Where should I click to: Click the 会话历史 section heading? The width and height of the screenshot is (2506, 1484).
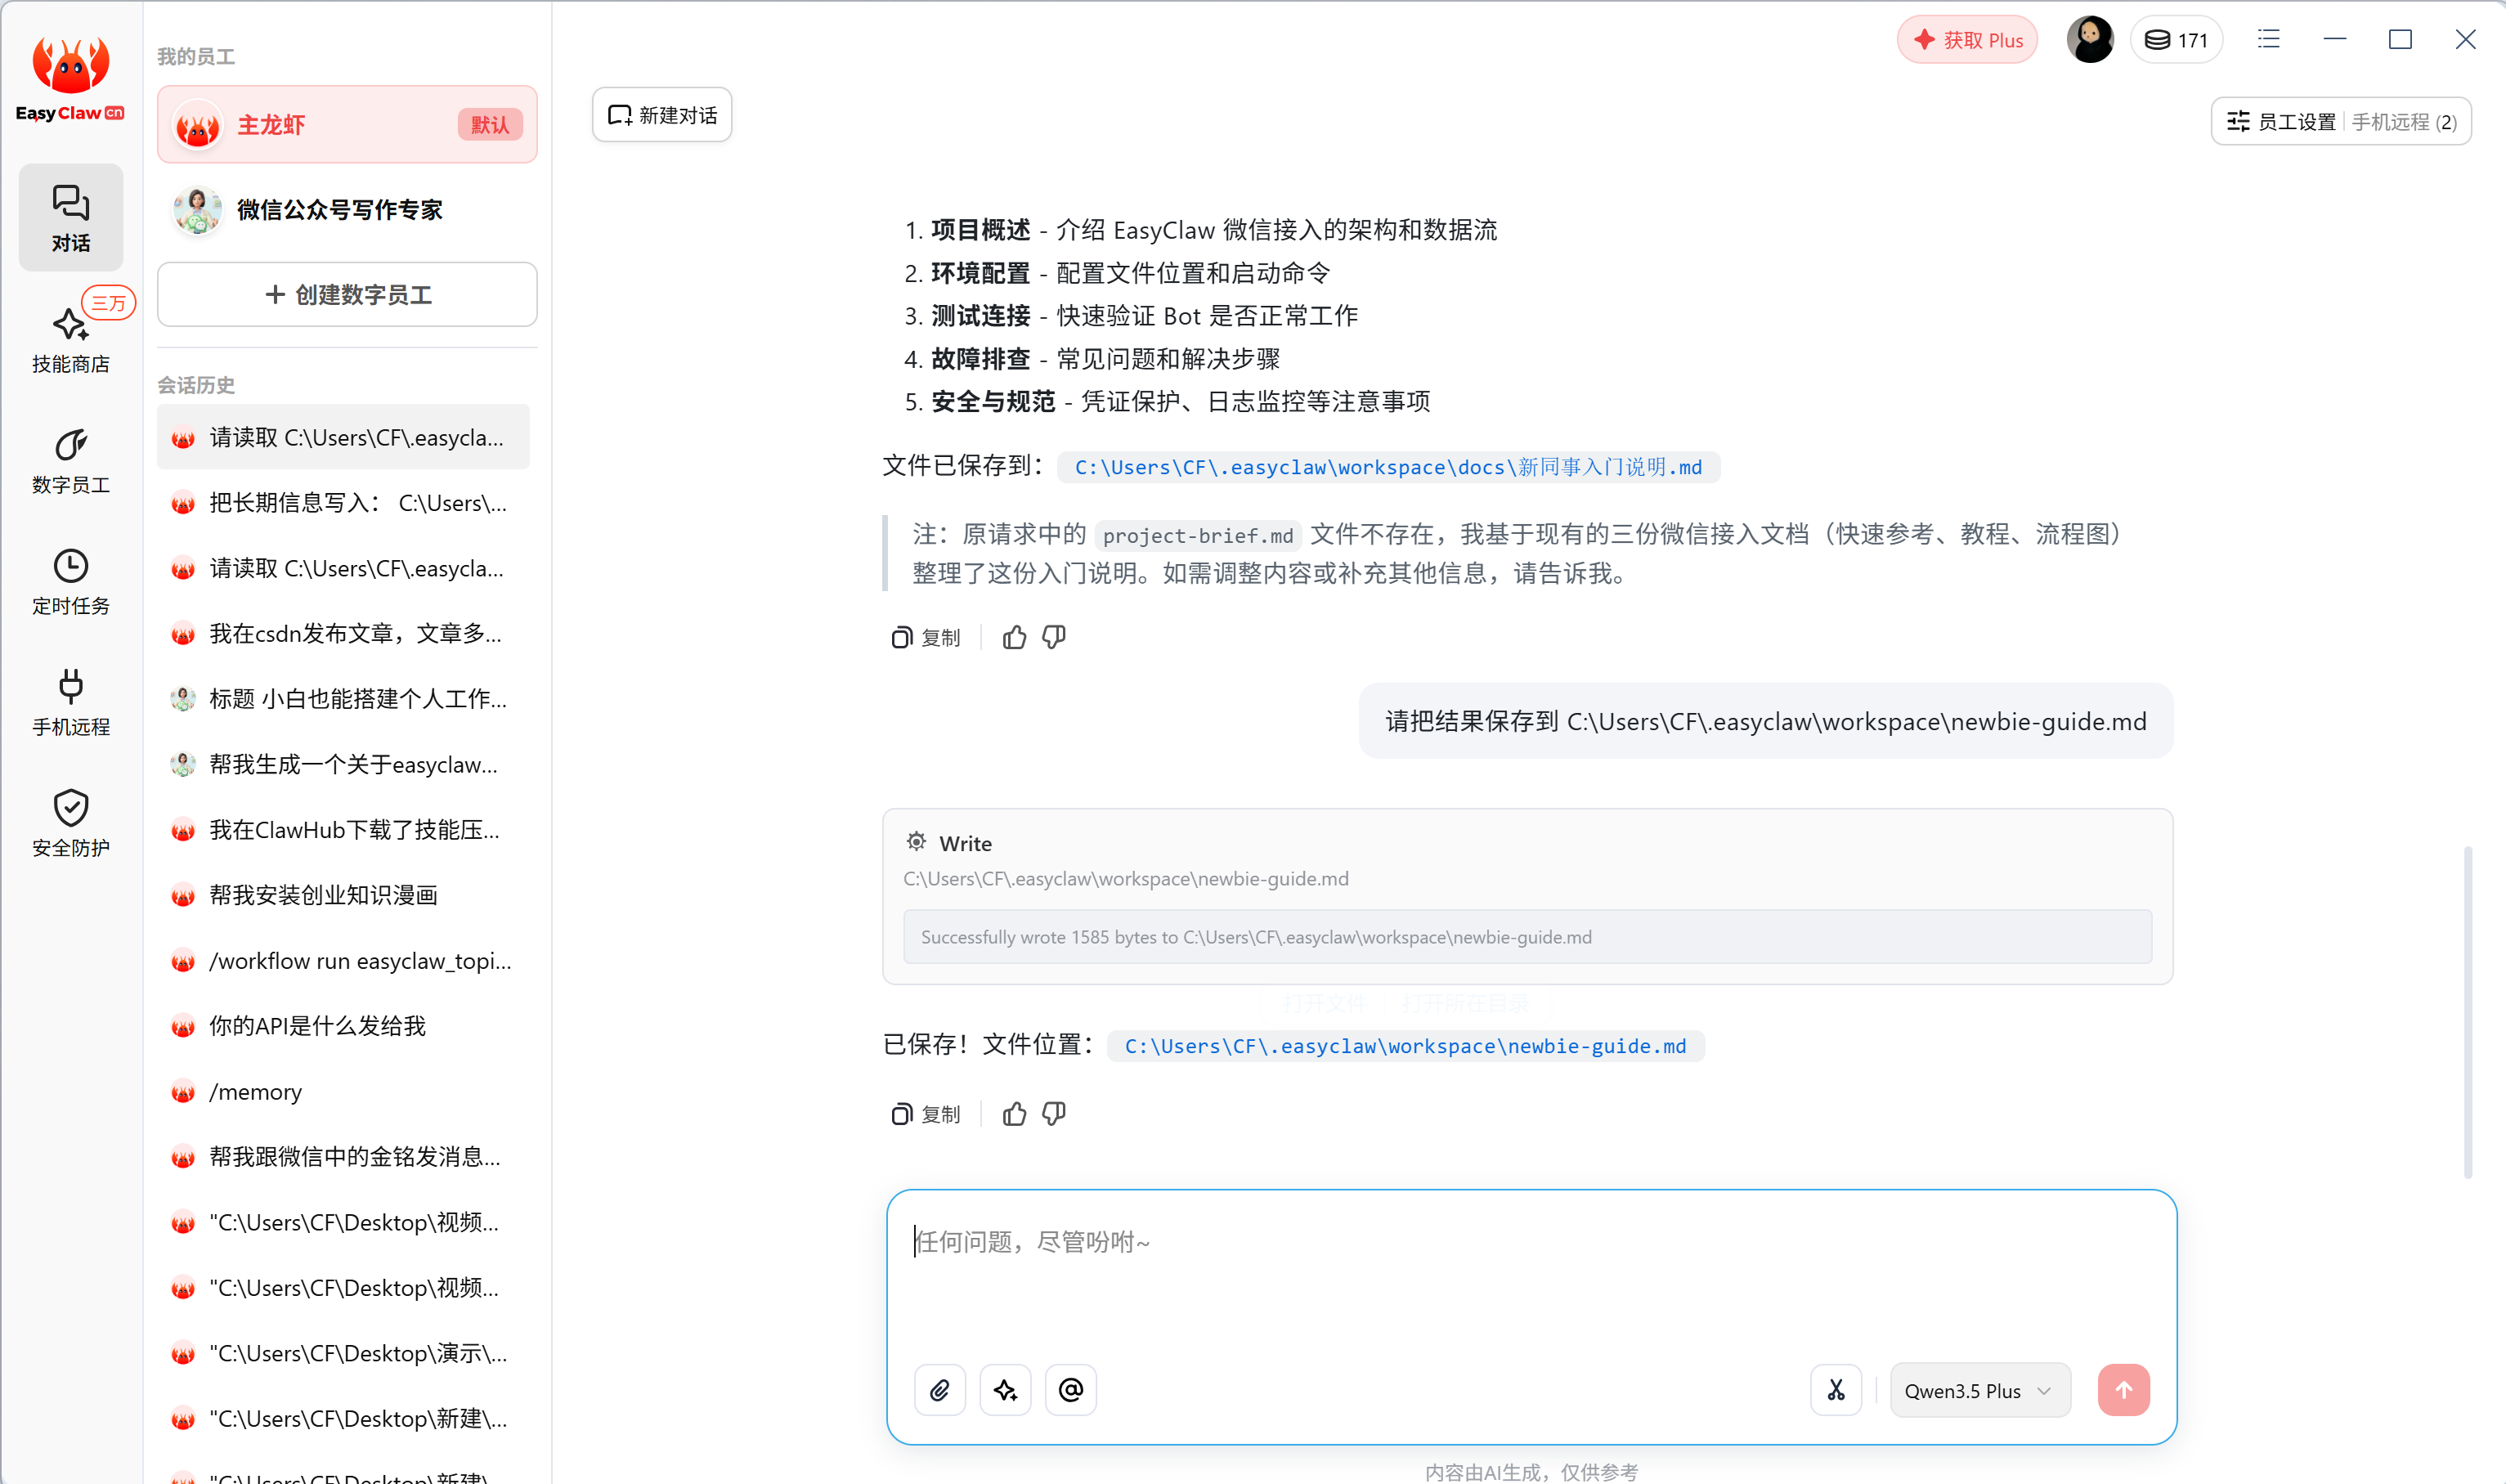(196, 385)
